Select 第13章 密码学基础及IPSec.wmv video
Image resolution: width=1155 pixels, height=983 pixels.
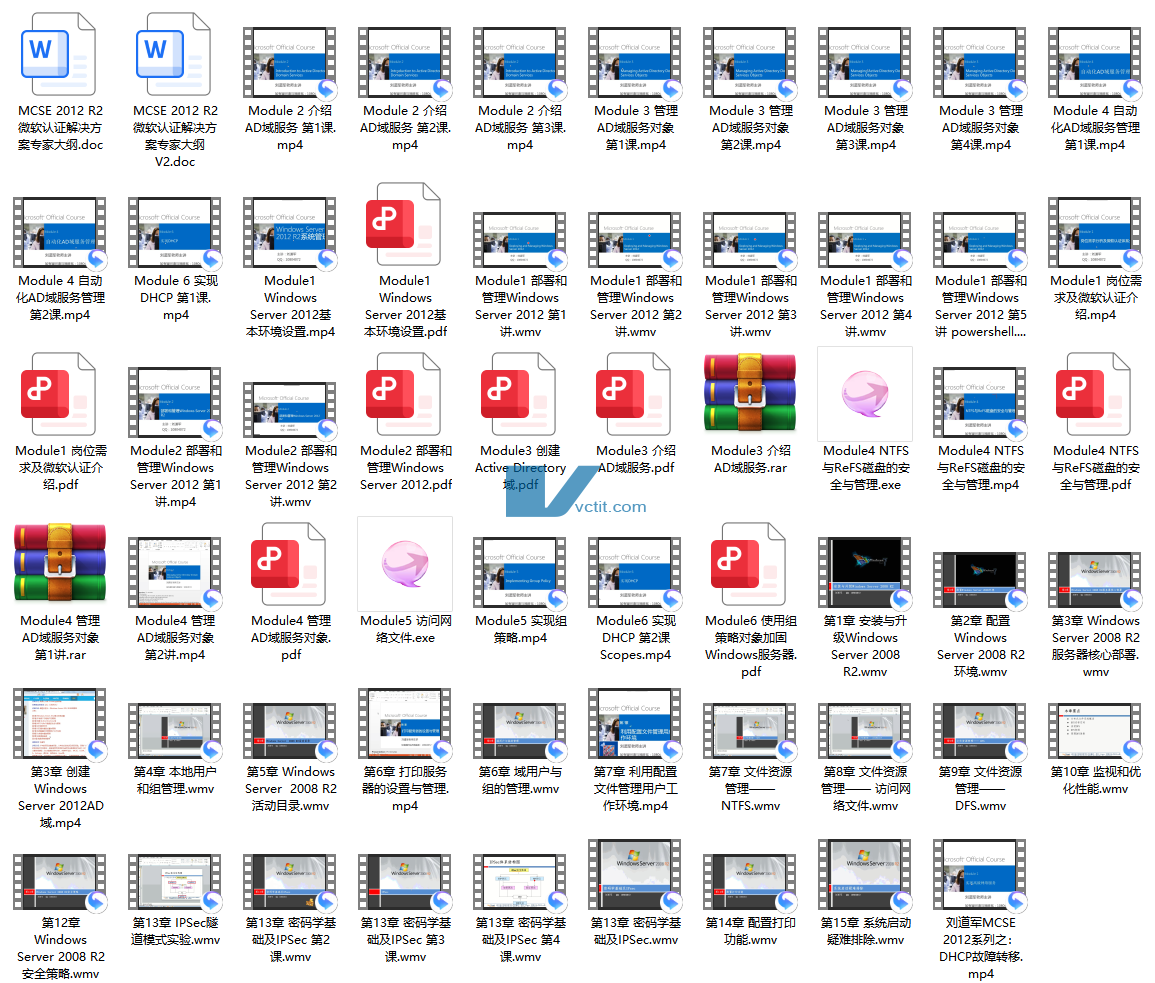point(635,875)
